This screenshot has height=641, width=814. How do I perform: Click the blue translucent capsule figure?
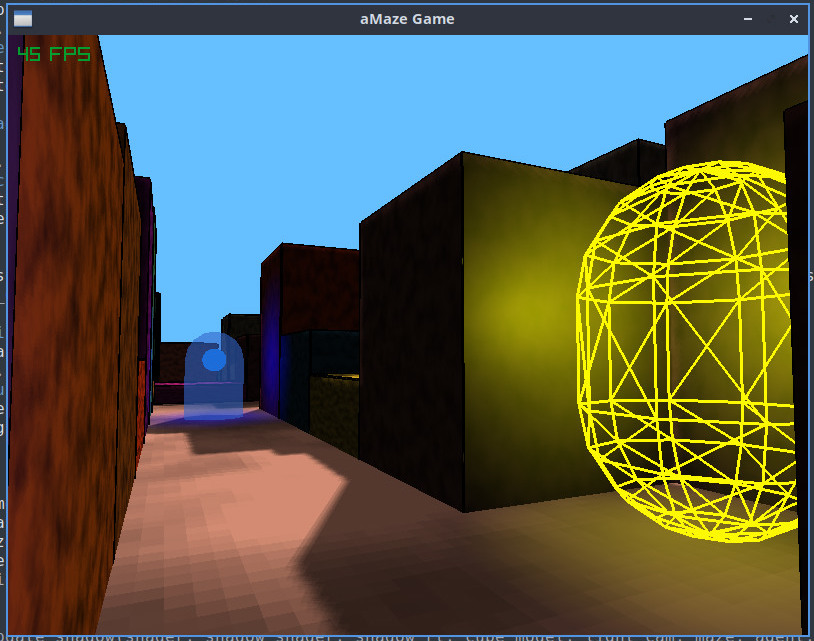(214, 376)
